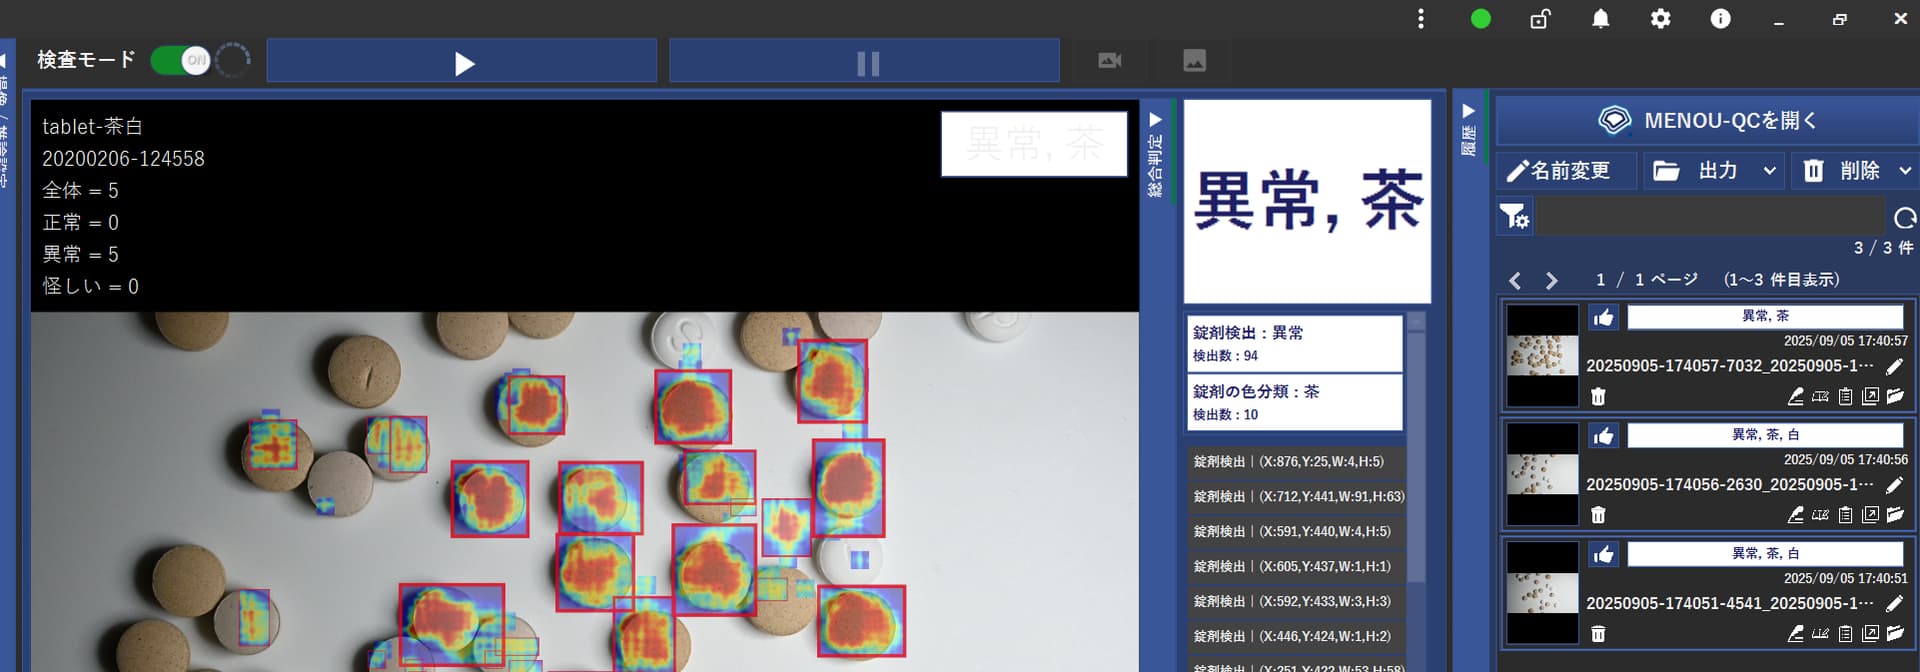This screenshot has width=1920, height=672.
Task: Click thumbs-up on the 17:40:57 history item
Action: pos(1604,318)
